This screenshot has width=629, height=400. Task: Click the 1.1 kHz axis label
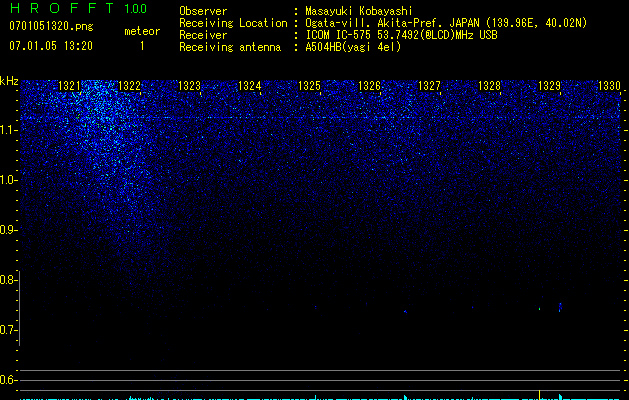click(x=8, y=130)
